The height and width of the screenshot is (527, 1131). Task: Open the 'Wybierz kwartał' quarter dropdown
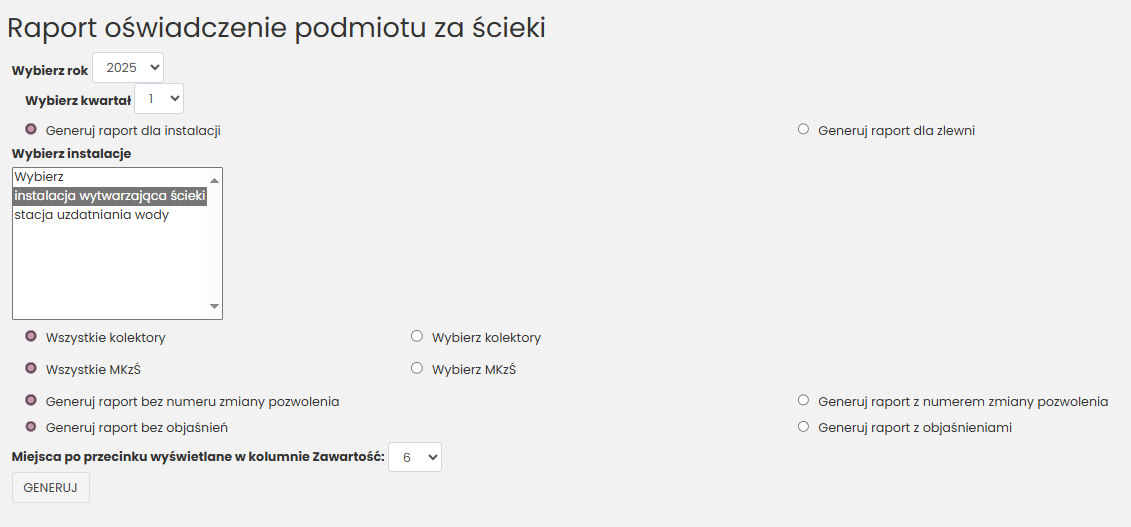[x=159, y=98]
